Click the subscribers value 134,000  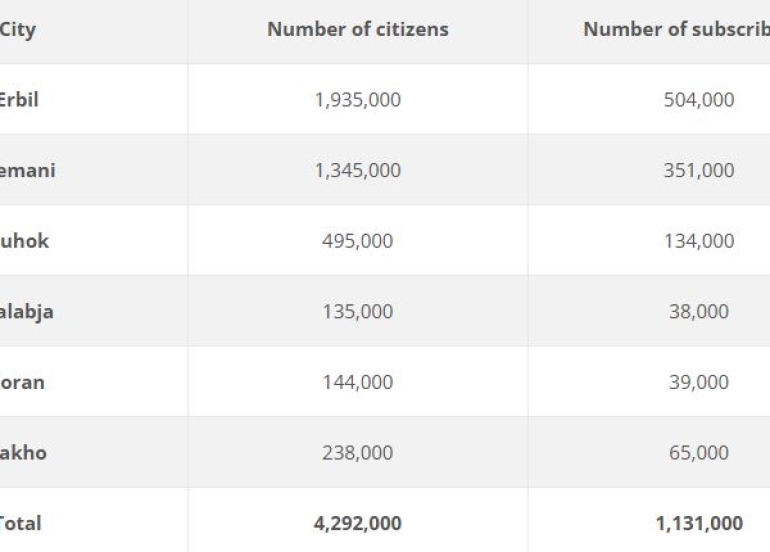tap(698, 241)
